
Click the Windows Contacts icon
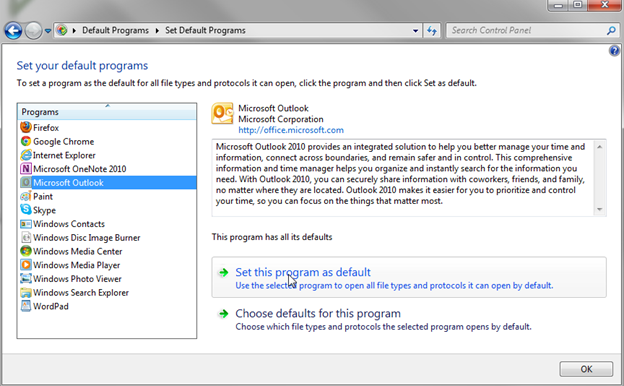tap(26, 224)
